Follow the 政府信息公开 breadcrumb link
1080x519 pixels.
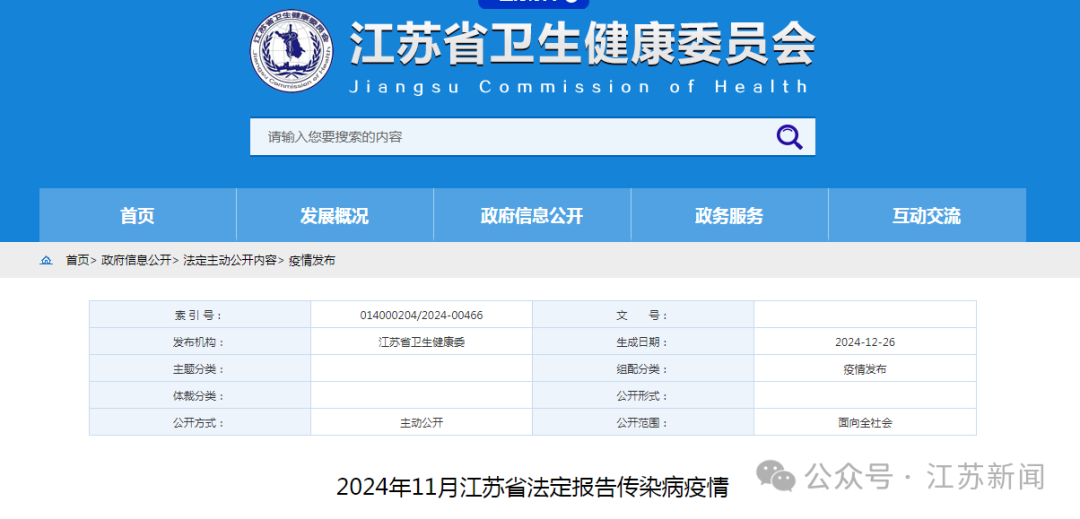tap(136, 260)
